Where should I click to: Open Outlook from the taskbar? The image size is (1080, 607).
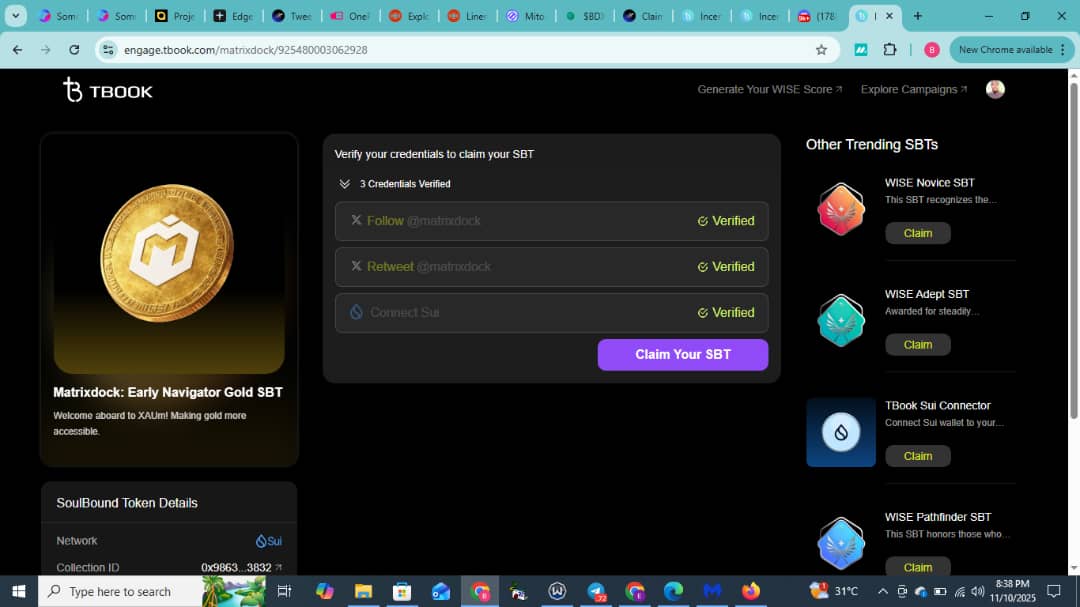pos(441,591)
